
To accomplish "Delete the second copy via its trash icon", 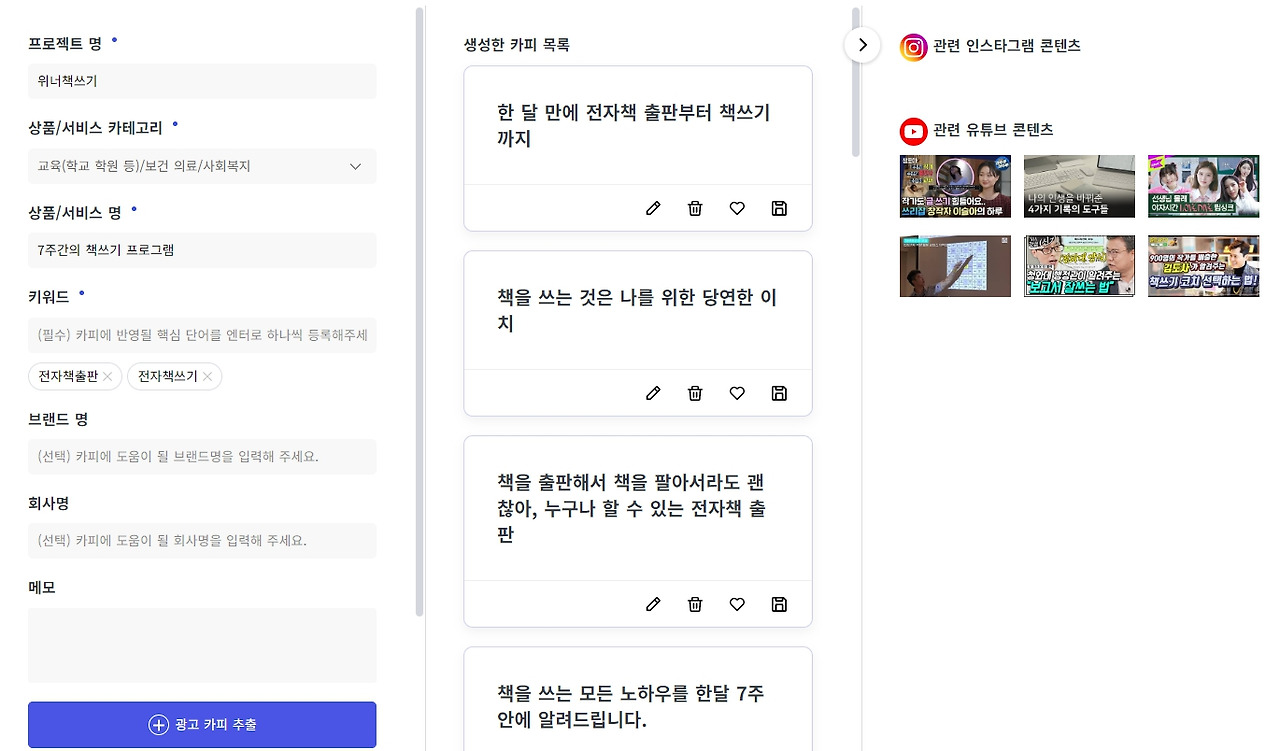I will click(x=695, y=393).
